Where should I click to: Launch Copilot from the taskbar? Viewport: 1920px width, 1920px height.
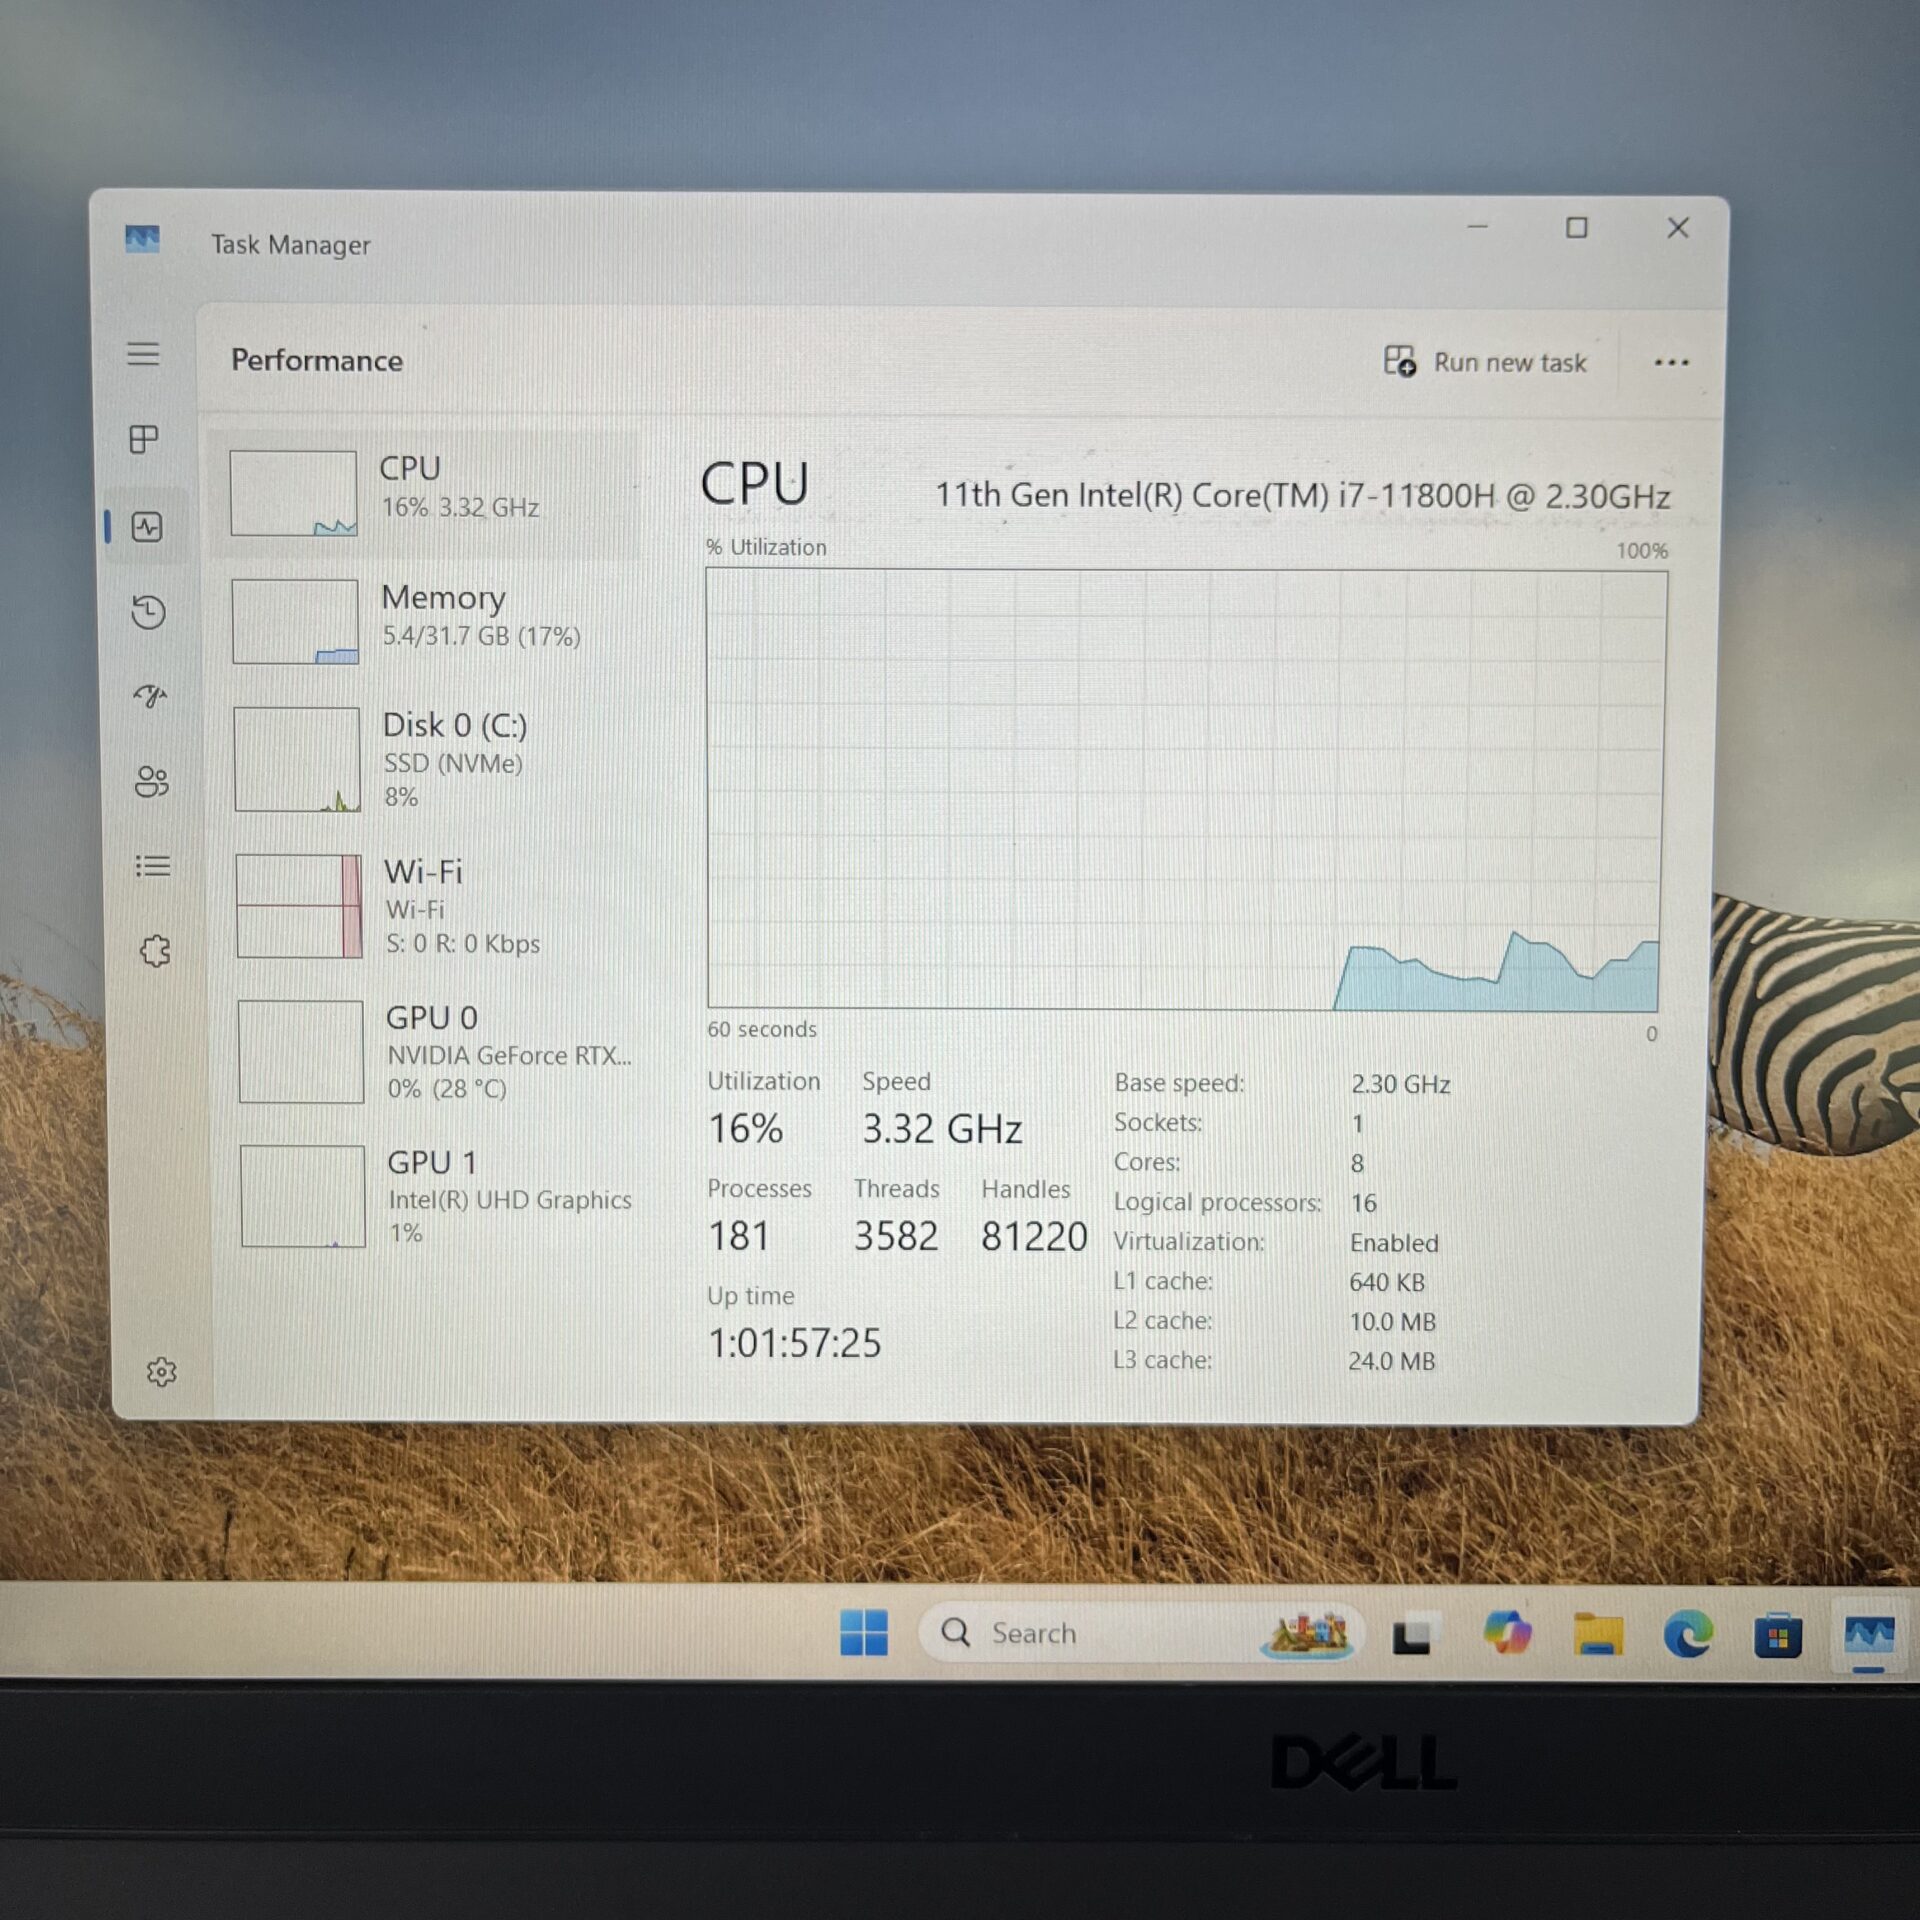1507,1633
